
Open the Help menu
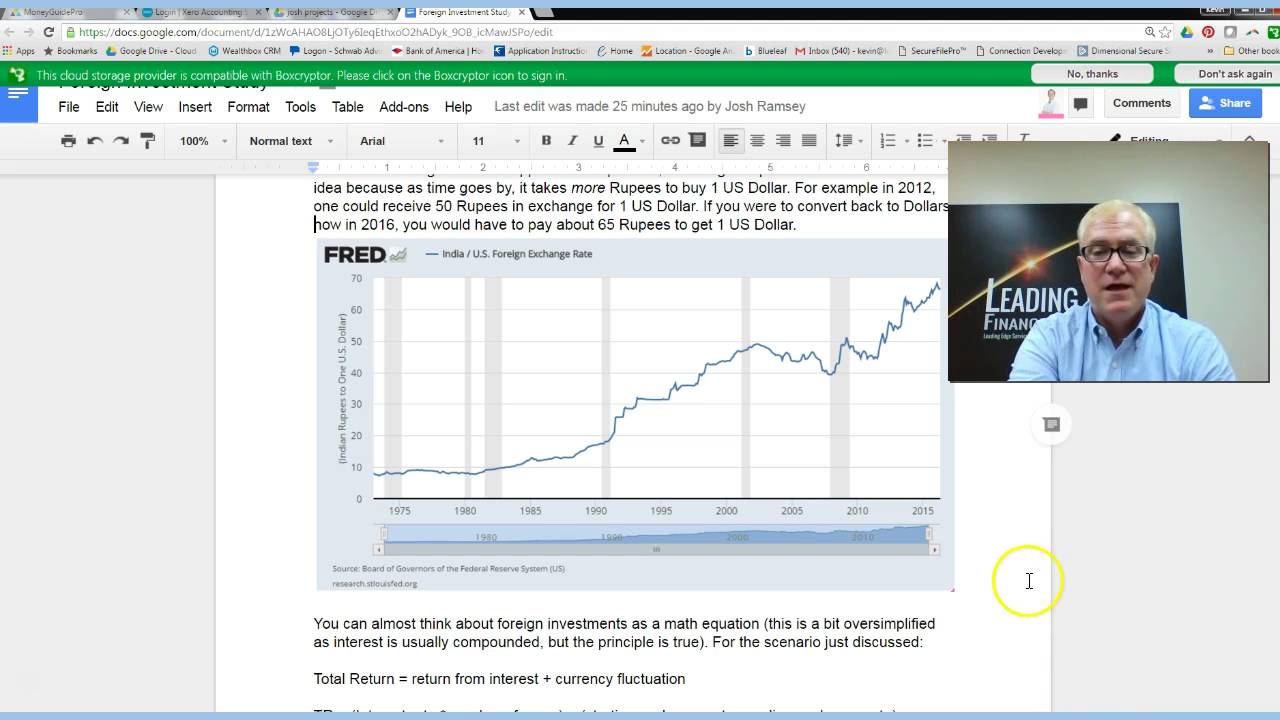(458, 107)
